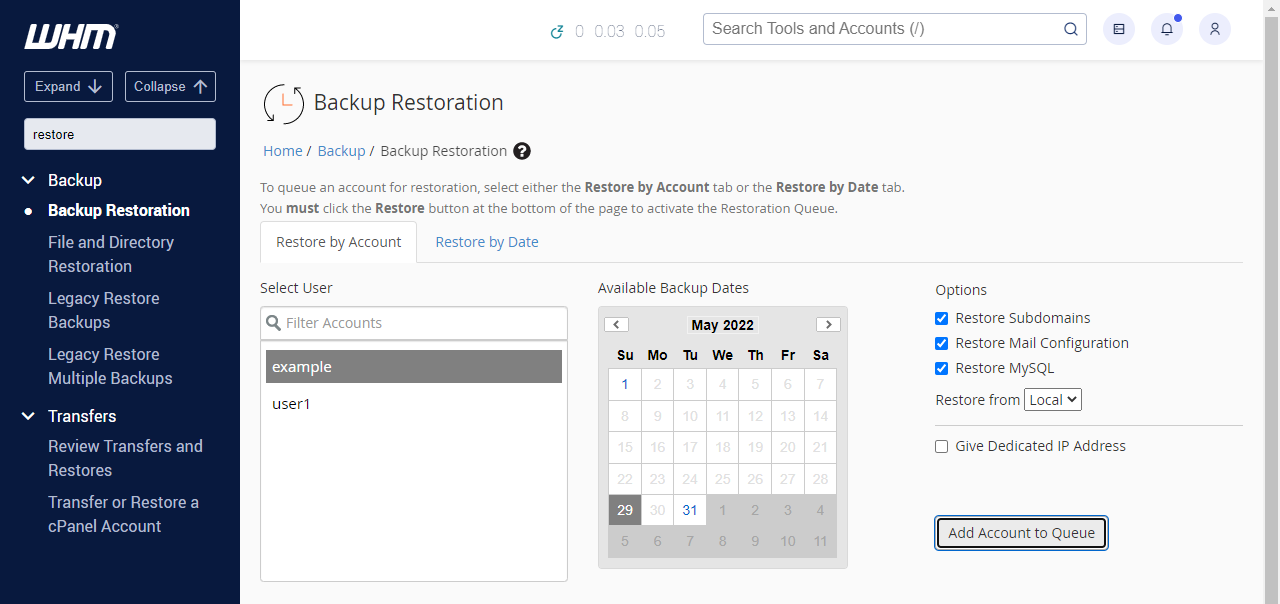Screen dimensions: 1280x604
Task: Switch to the Restore by Date tab
Action: click(x=486, y=242)
